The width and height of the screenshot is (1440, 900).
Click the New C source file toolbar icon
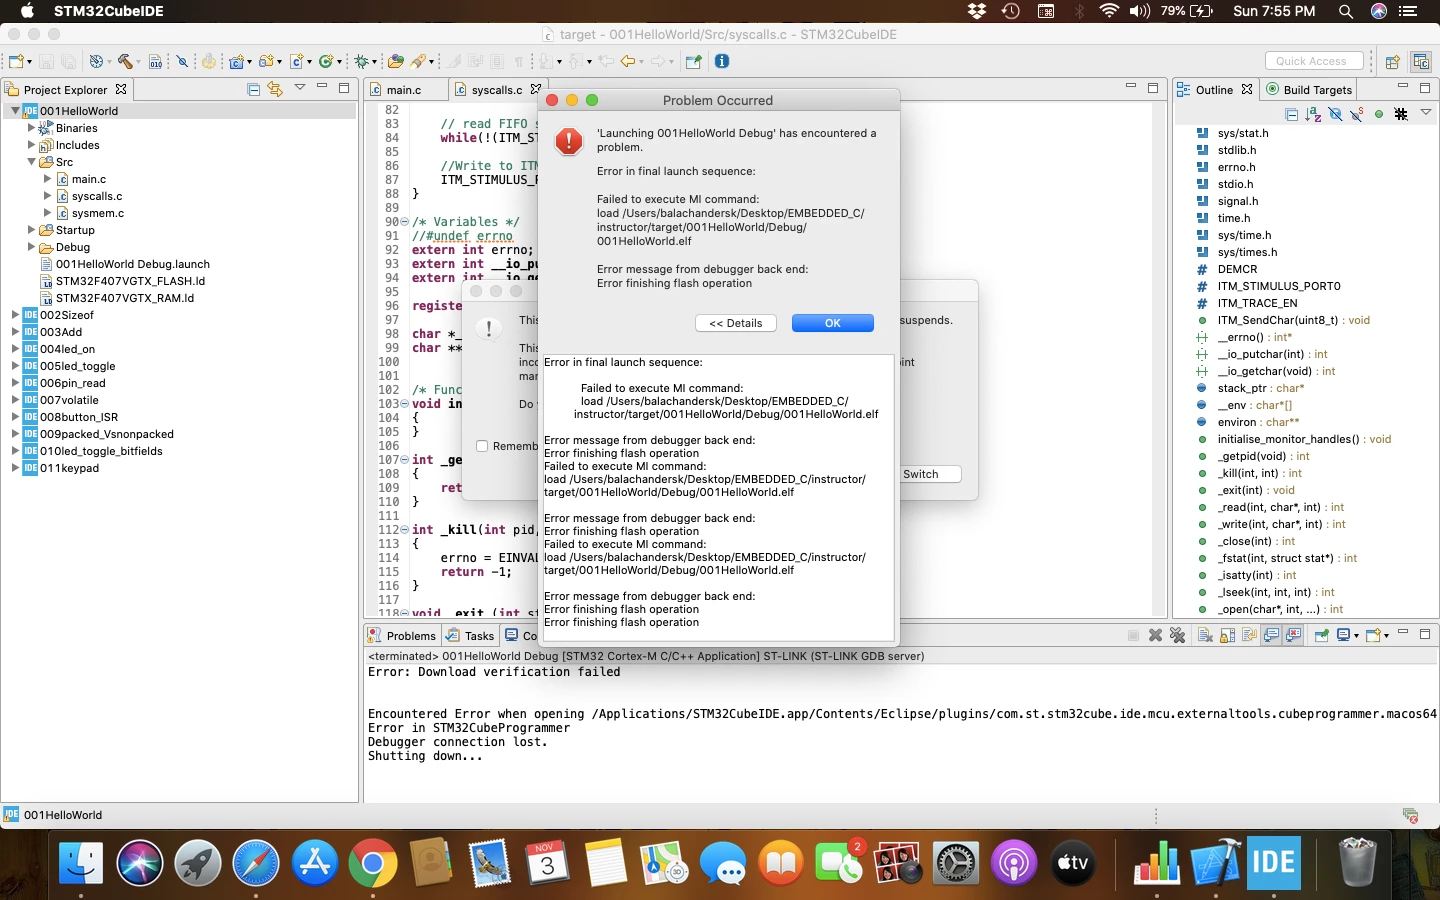297,61
